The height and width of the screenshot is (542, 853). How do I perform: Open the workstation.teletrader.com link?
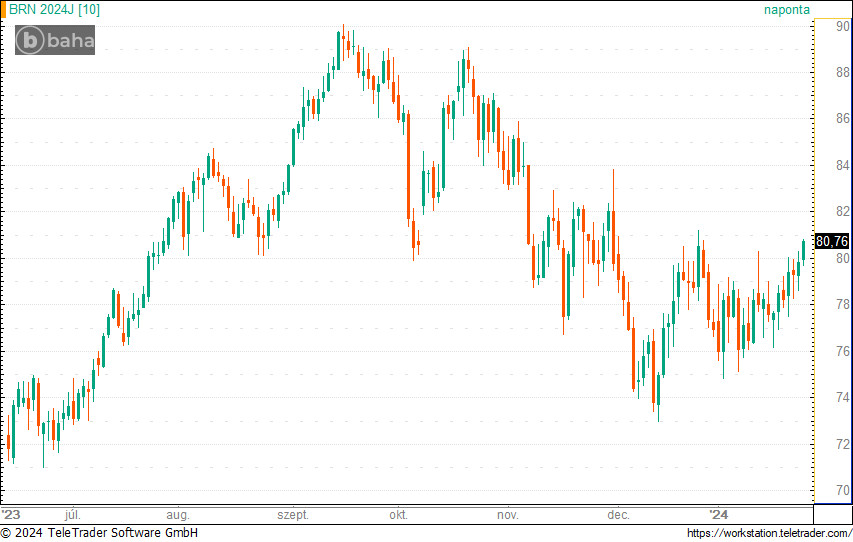pos(769,533)
